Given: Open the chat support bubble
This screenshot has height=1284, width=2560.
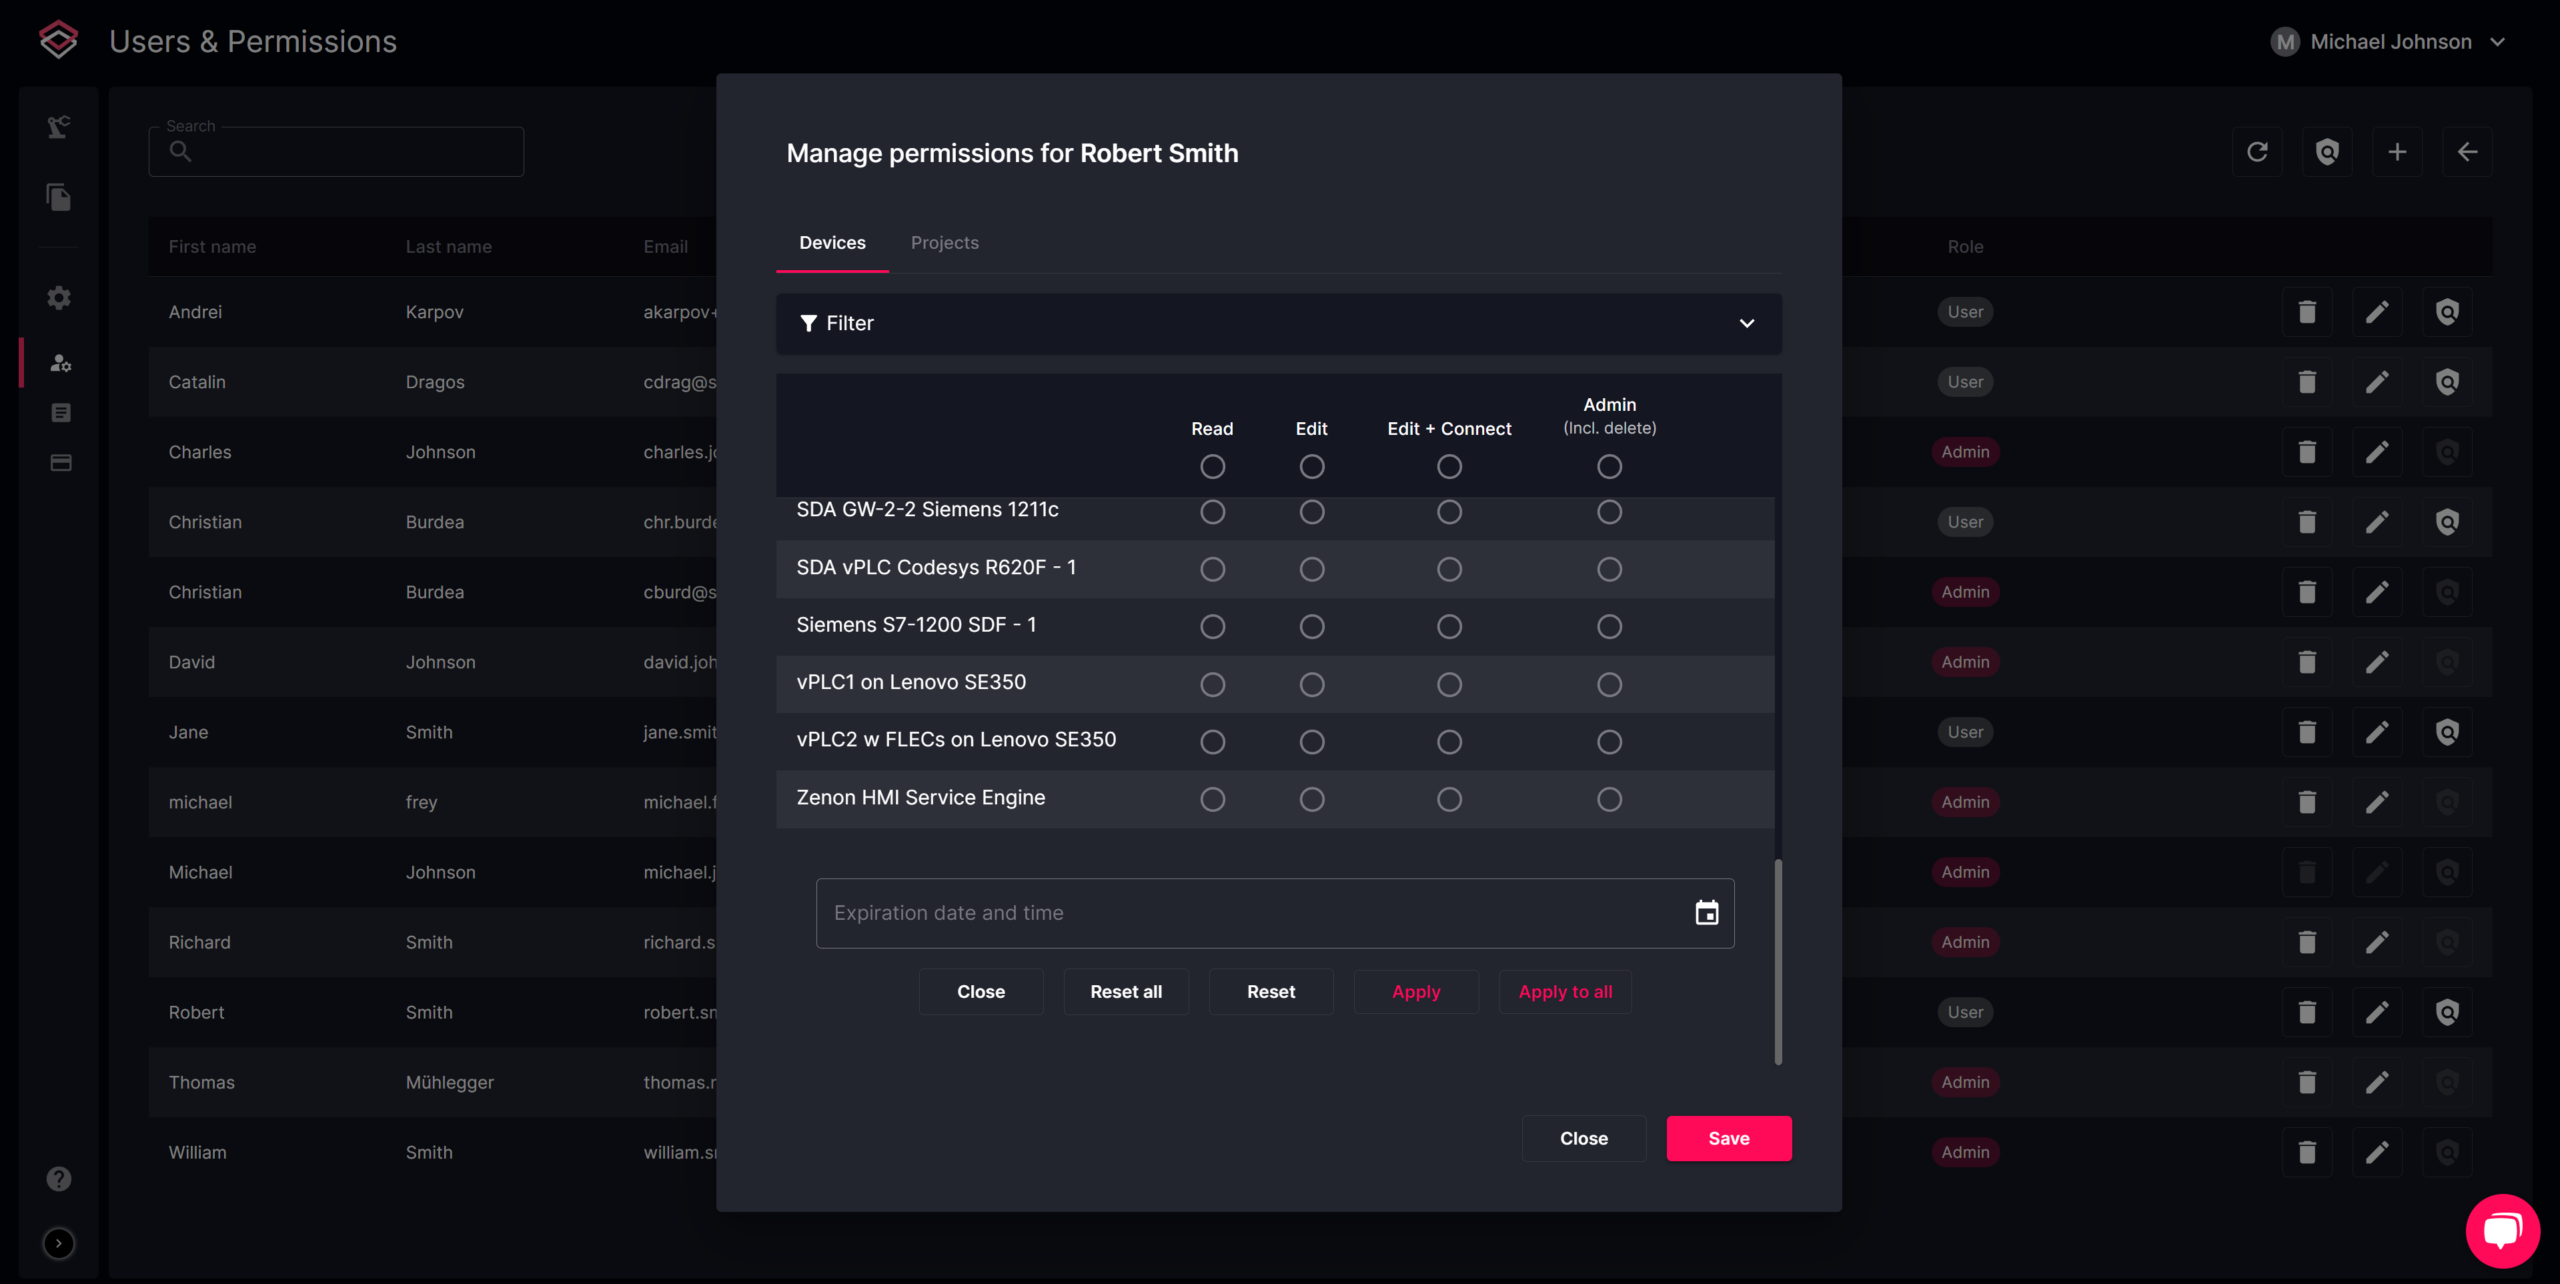Looking at the screenshot, I should click(x=2501, y=1231).
